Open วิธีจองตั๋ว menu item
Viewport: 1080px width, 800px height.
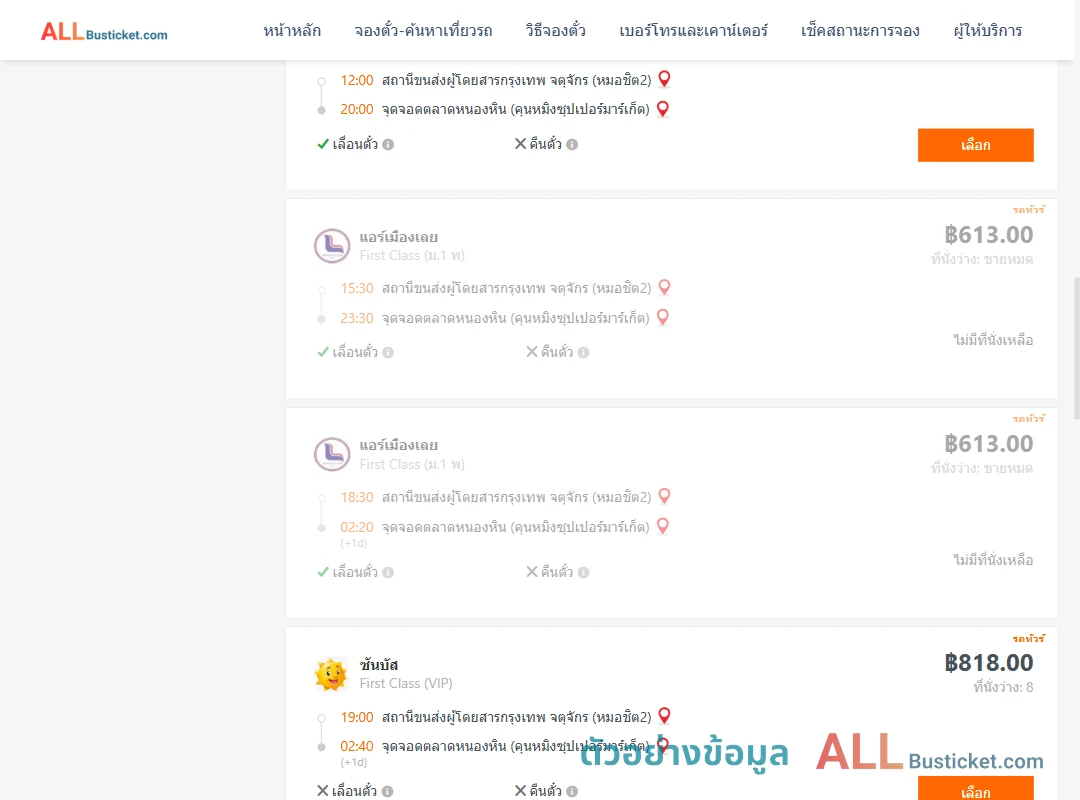tap(555, 31)
